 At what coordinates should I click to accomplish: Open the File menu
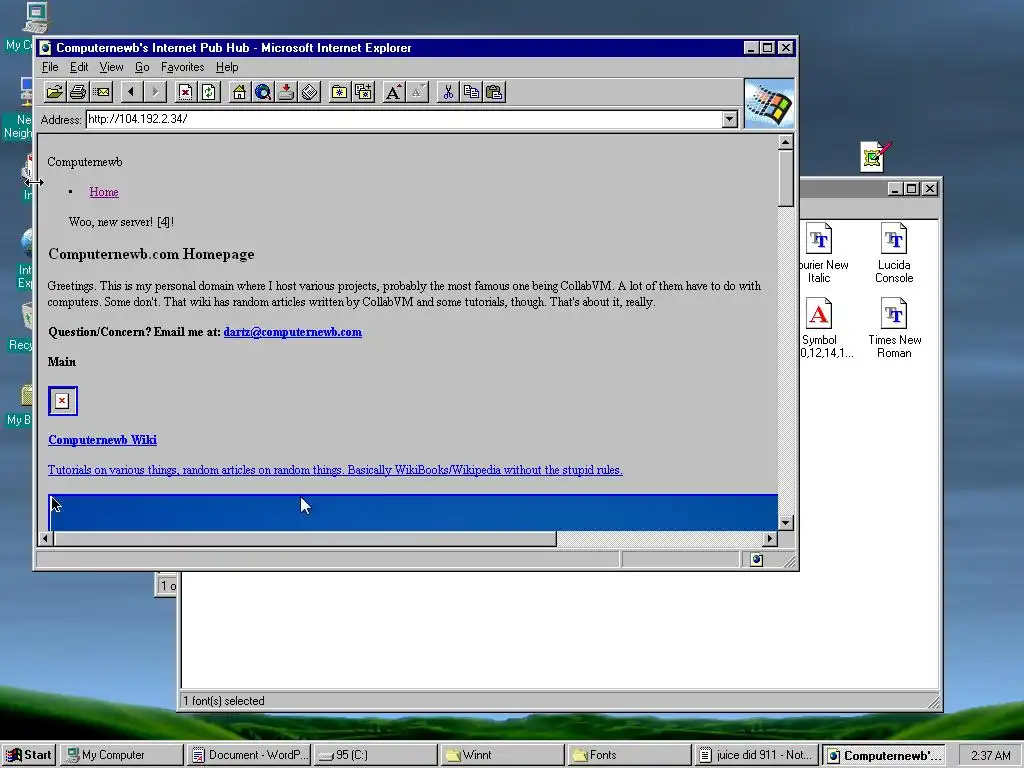pos(50,67)
